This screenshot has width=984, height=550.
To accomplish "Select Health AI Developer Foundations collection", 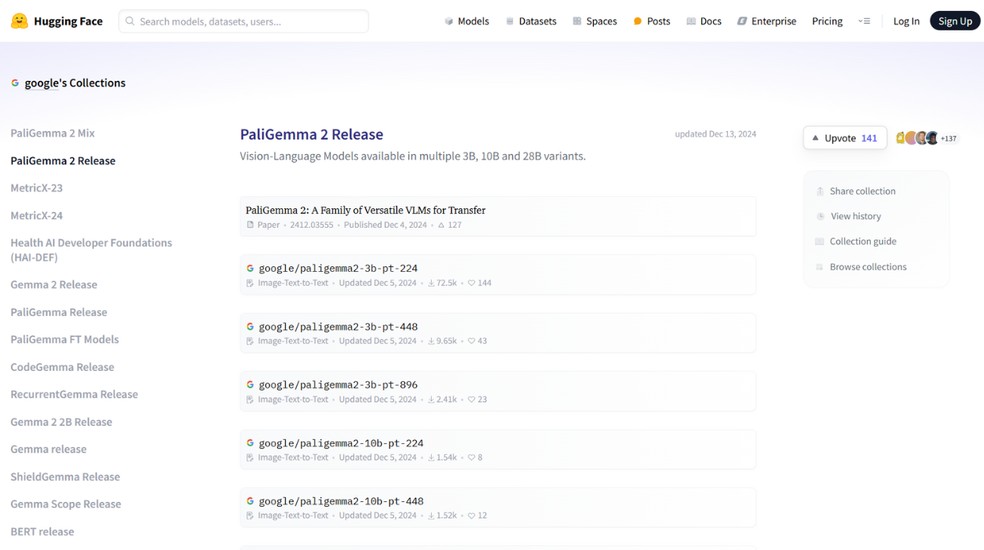I will click(91, 250).
